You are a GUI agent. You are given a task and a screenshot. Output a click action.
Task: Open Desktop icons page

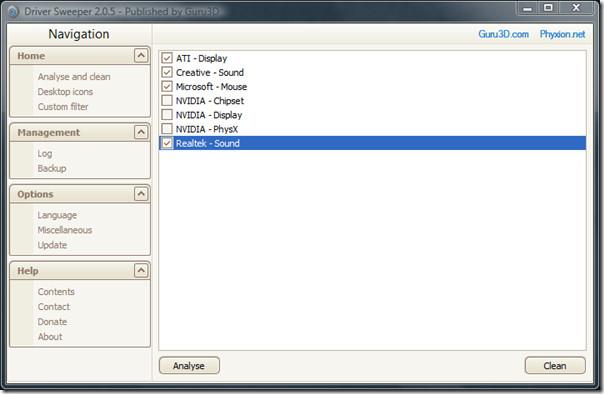pos(65,92)
